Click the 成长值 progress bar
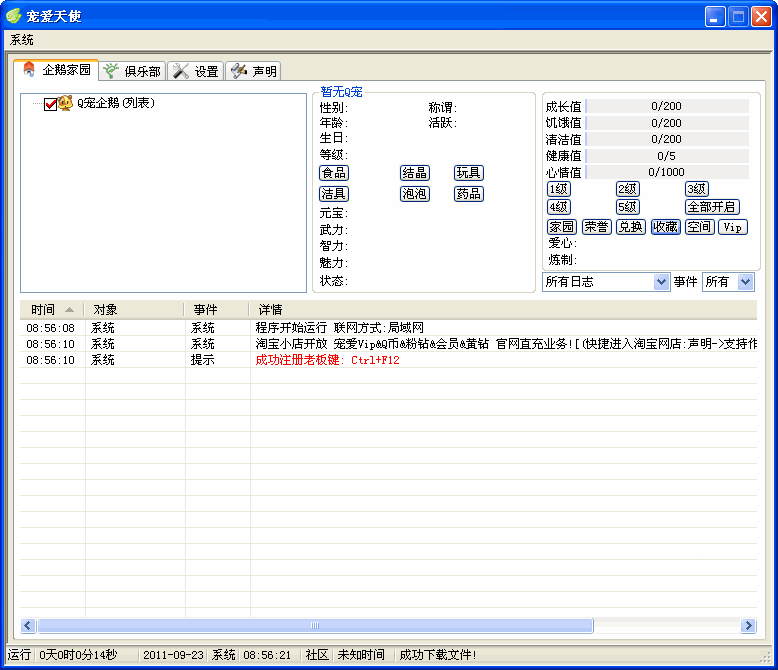 coord(666,106)
